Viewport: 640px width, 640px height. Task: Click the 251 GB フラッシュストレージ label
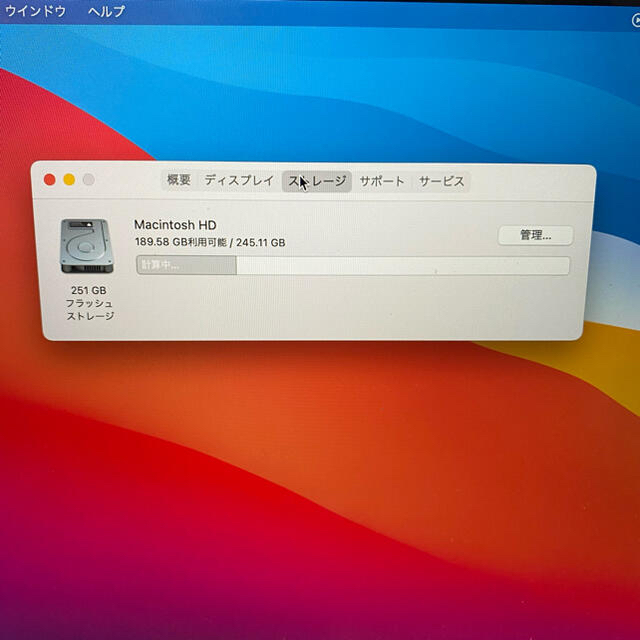click(89, 303)
